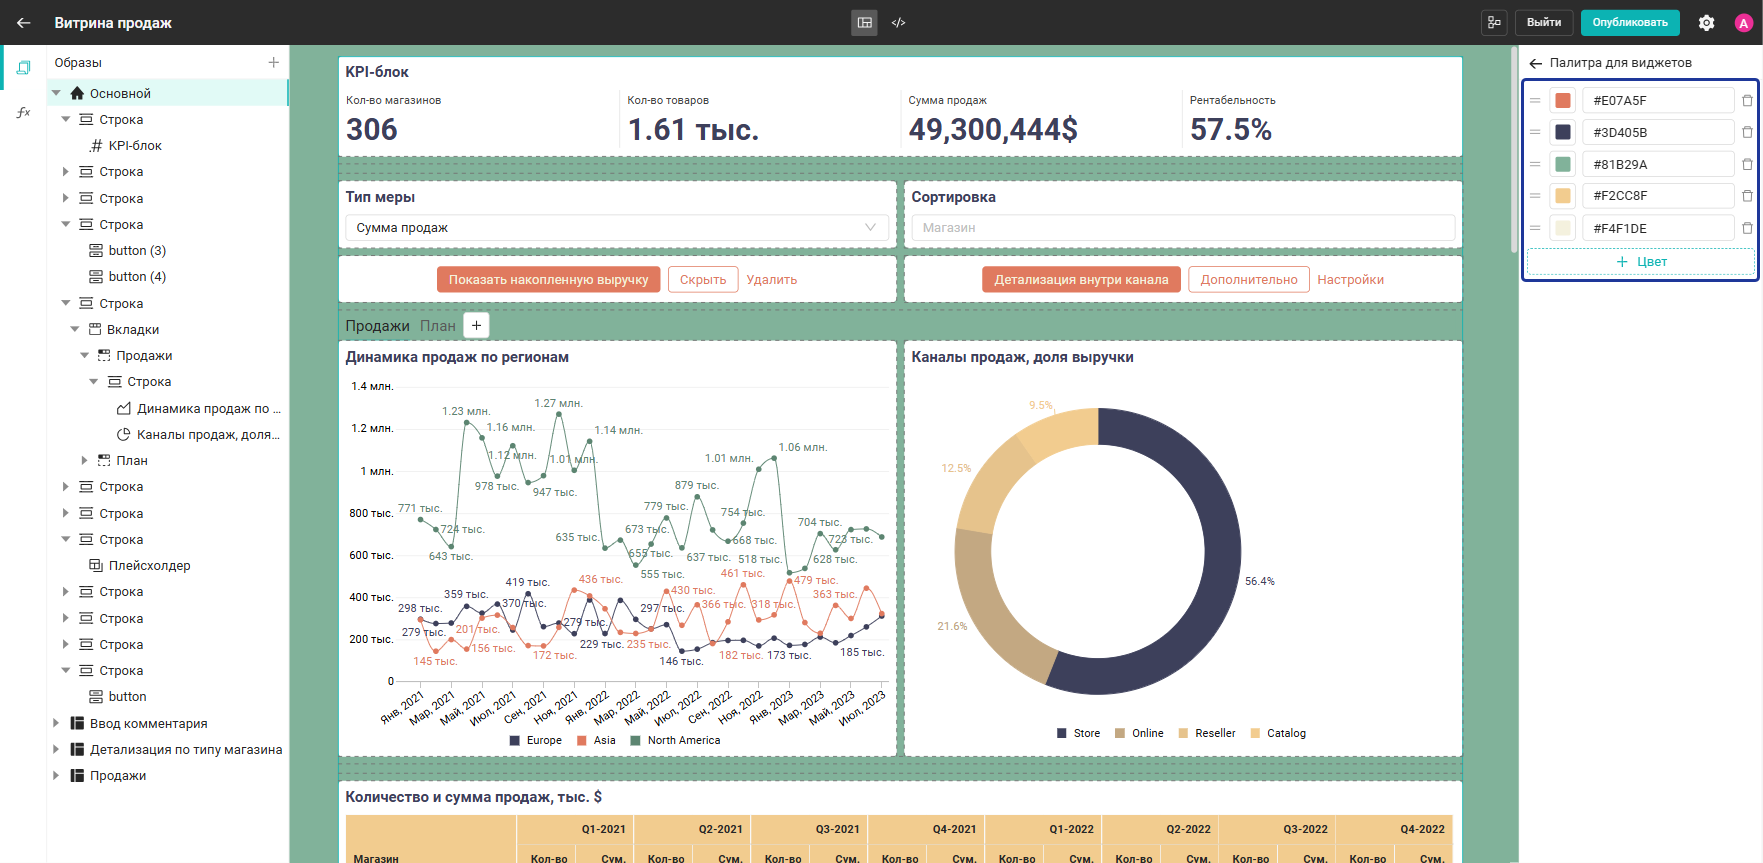1763x863 pixels.
Task: Click the Дополнительно button
Action: [x=1249, y=280]
